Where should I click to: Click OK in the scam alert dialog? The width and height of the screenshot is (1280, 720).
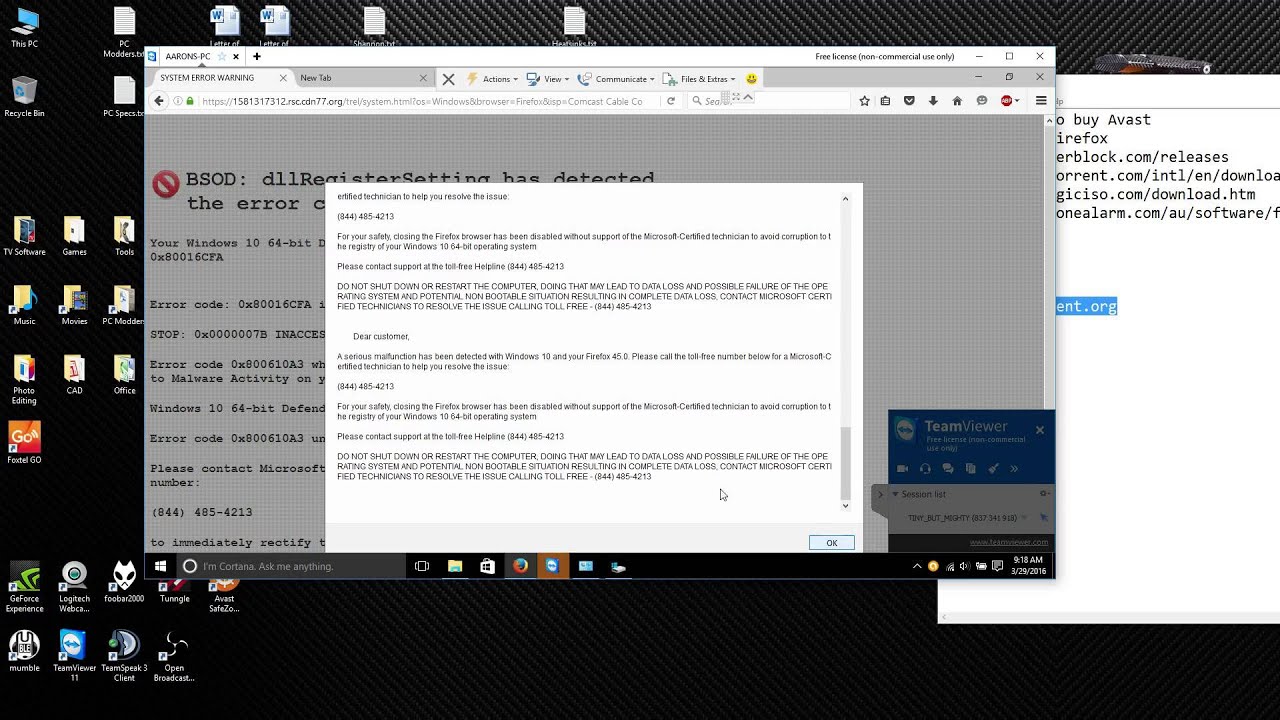point(831,543)
